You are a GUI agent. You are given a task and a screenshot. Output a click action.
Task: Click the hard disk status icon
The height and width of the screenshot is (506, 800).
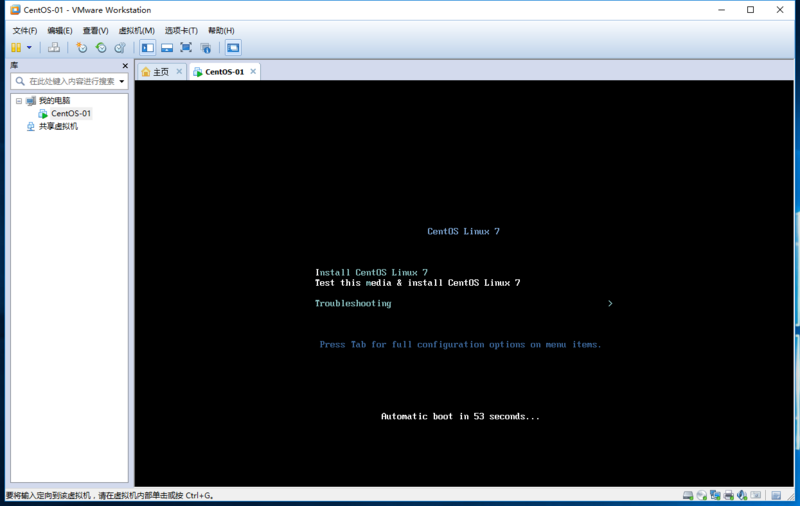coord(688,495)
